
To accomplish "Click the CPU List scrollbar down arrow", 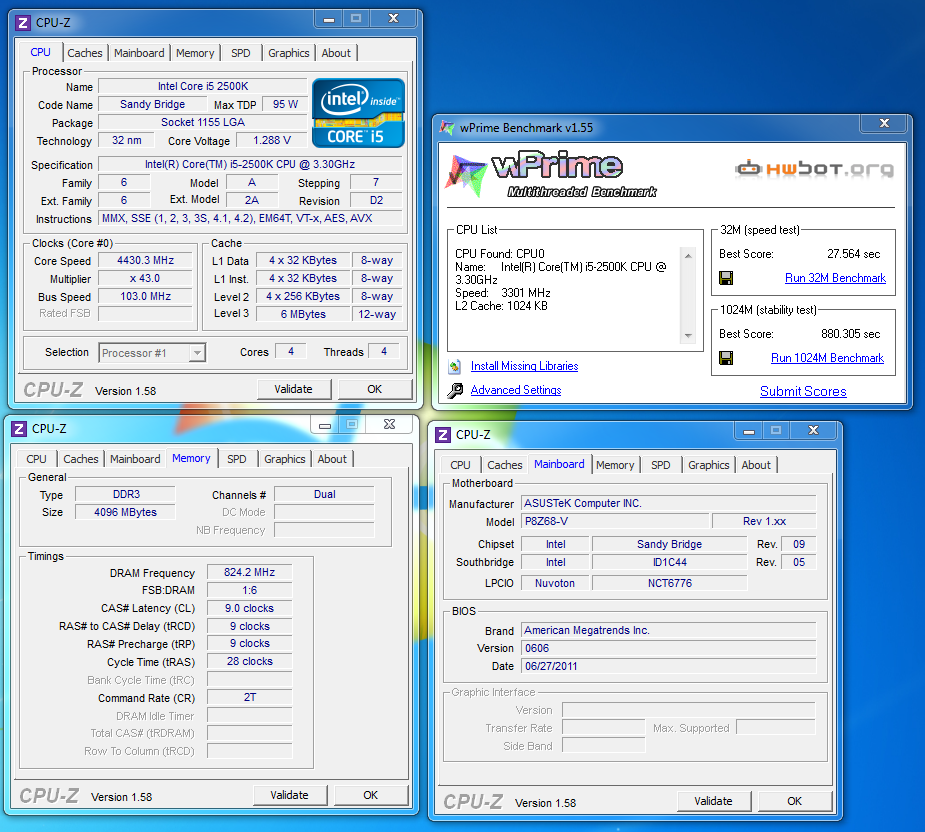I will 688,335.
